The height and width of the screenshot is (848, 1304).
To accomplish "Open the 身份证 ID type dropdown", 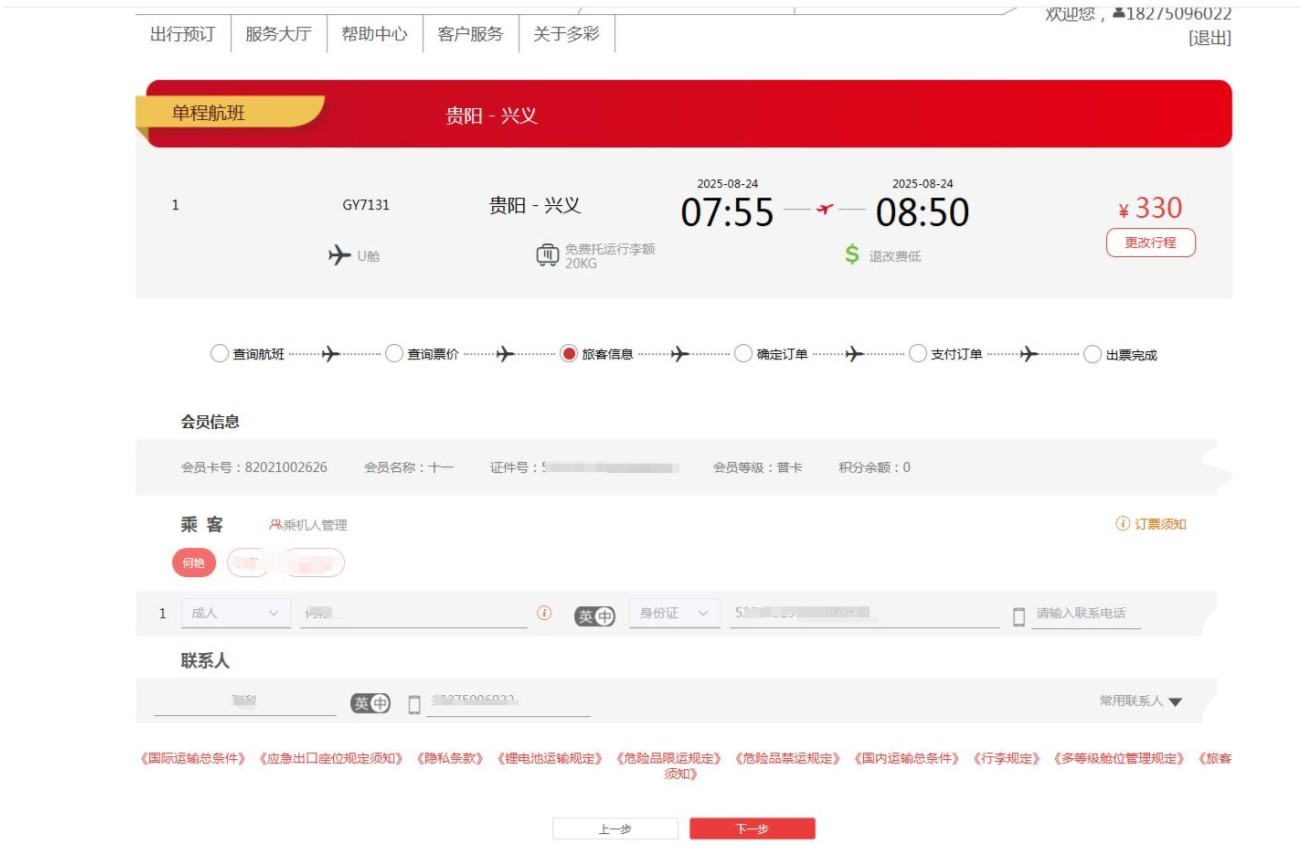I will 675,613.
